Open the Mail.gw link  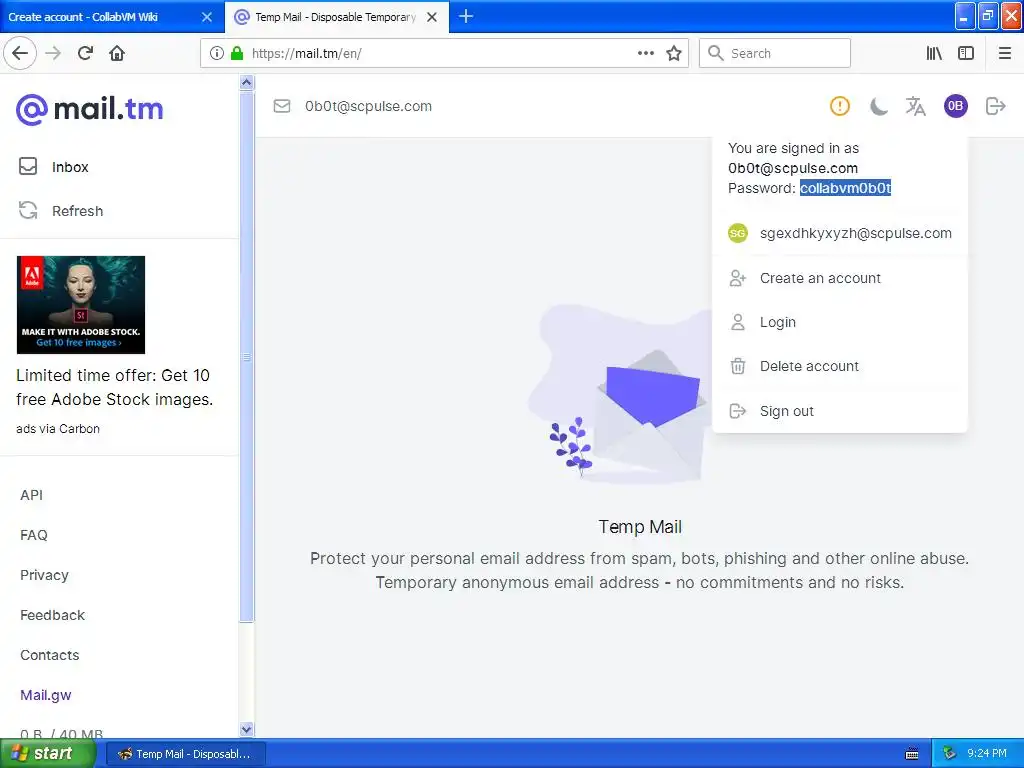click(x=46, y=695)
